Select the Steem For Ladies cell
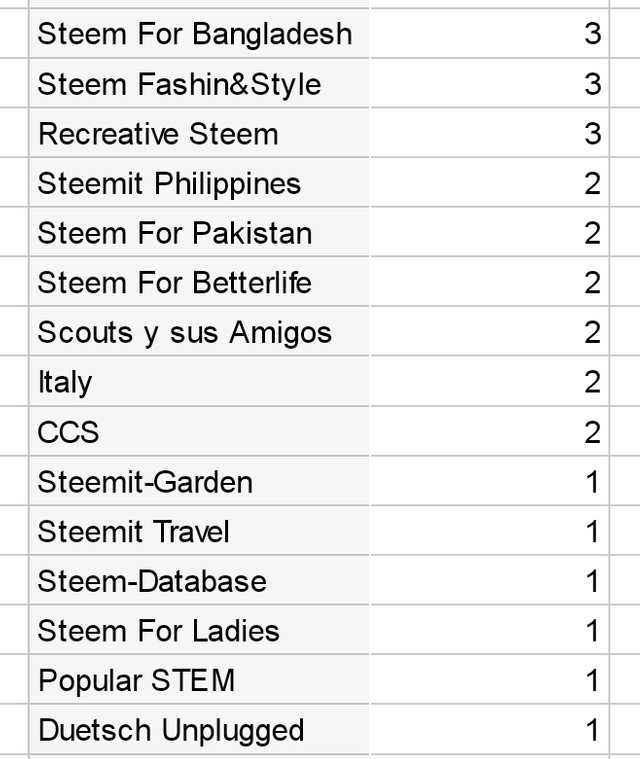 pos(199,631)
